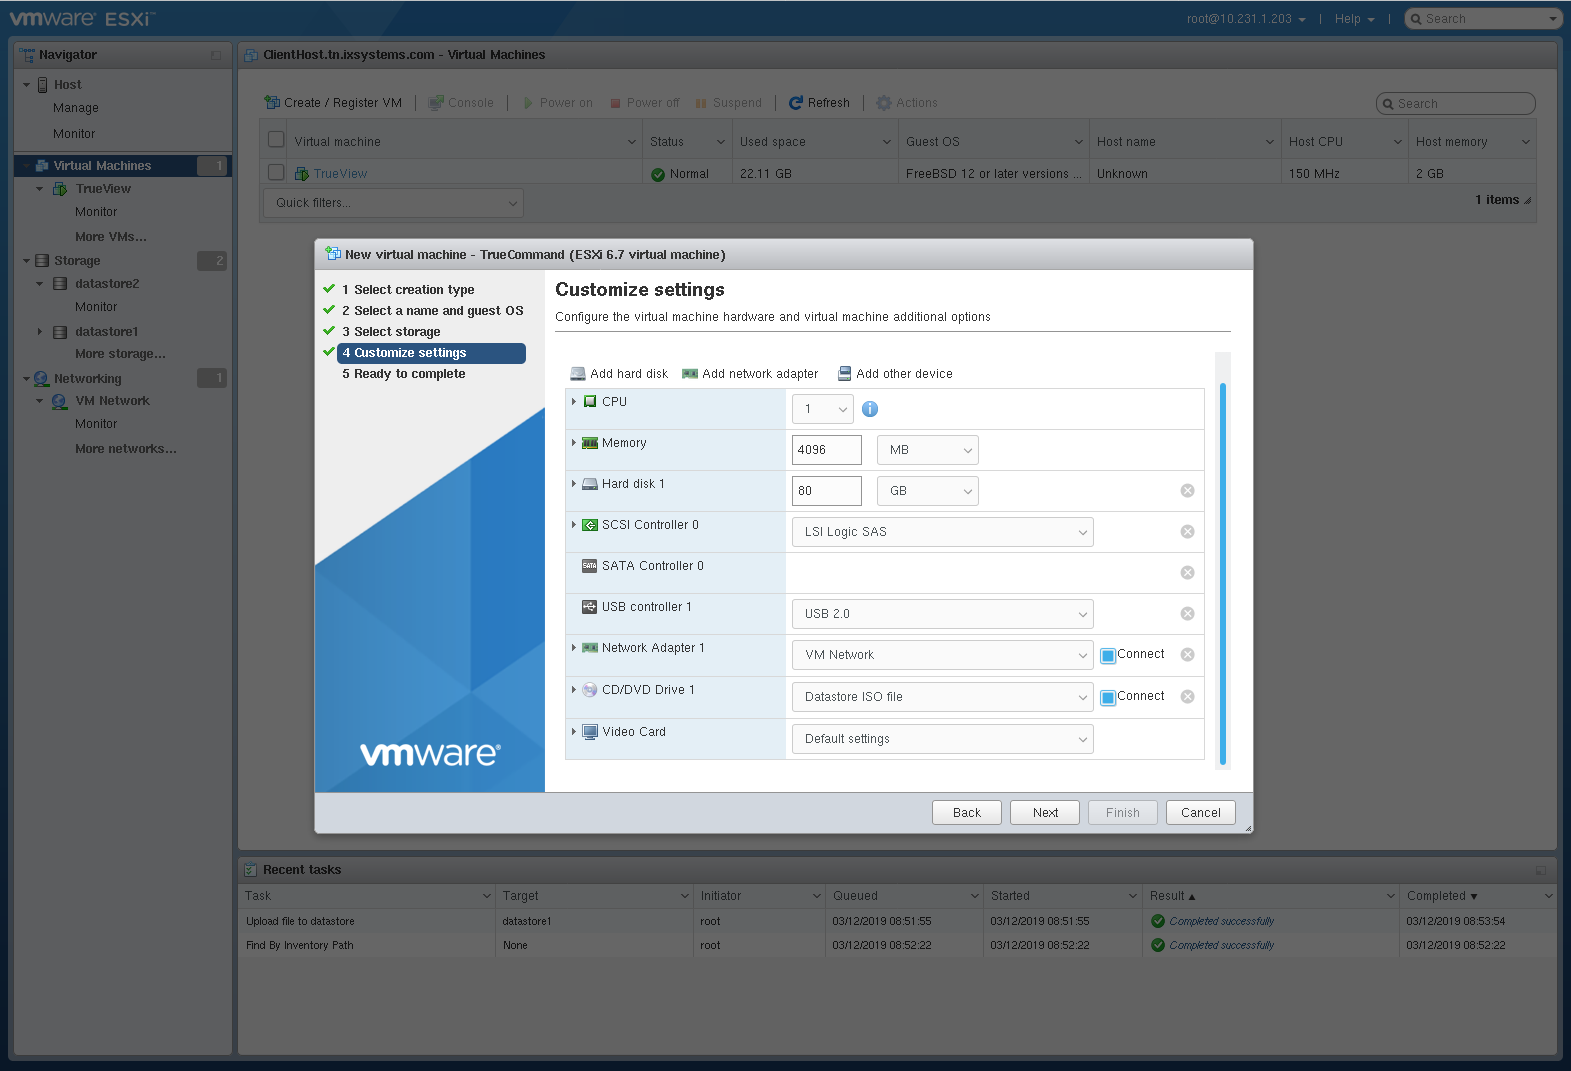Click the TrueView VM icon in table
The image size is (1571, 1071).
301,174
